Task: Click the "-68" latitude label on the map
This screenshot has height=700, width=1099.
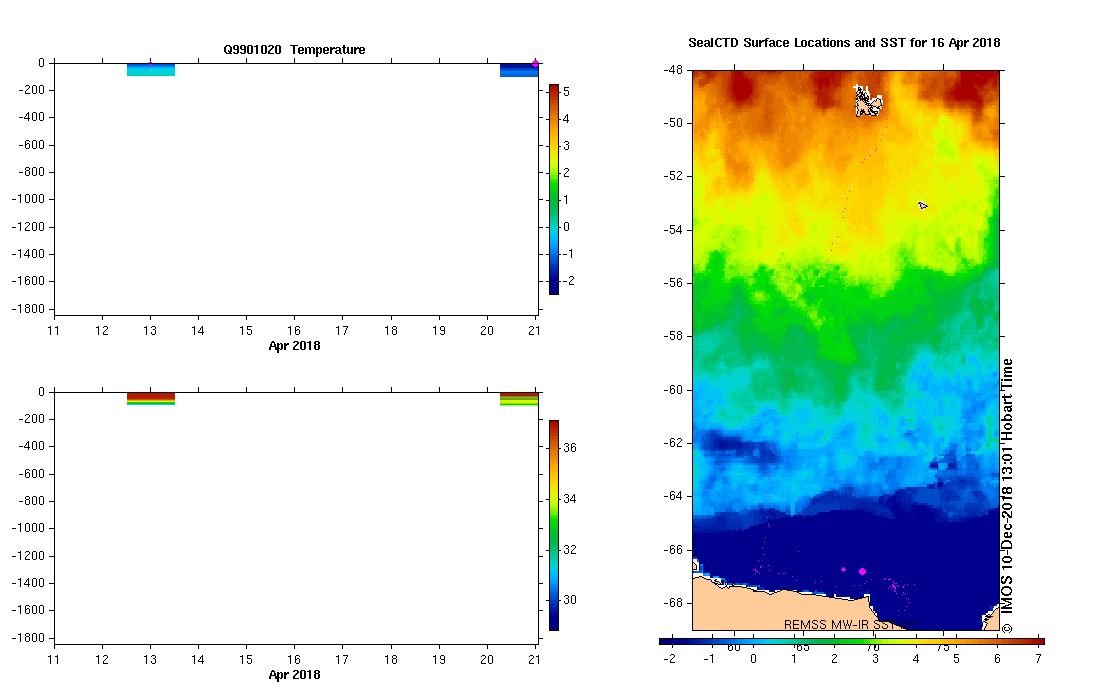Action: coord(673,603)
